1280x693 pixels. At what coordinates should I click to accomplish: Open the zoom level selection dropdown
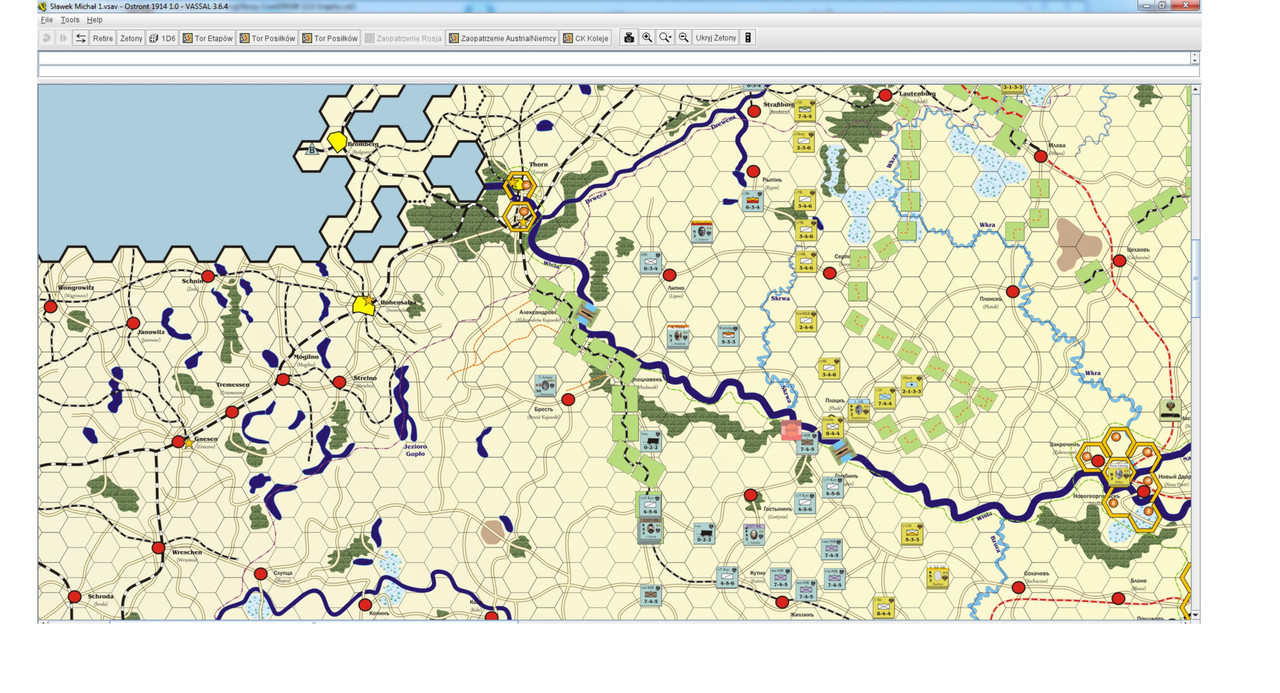point(665,38)
